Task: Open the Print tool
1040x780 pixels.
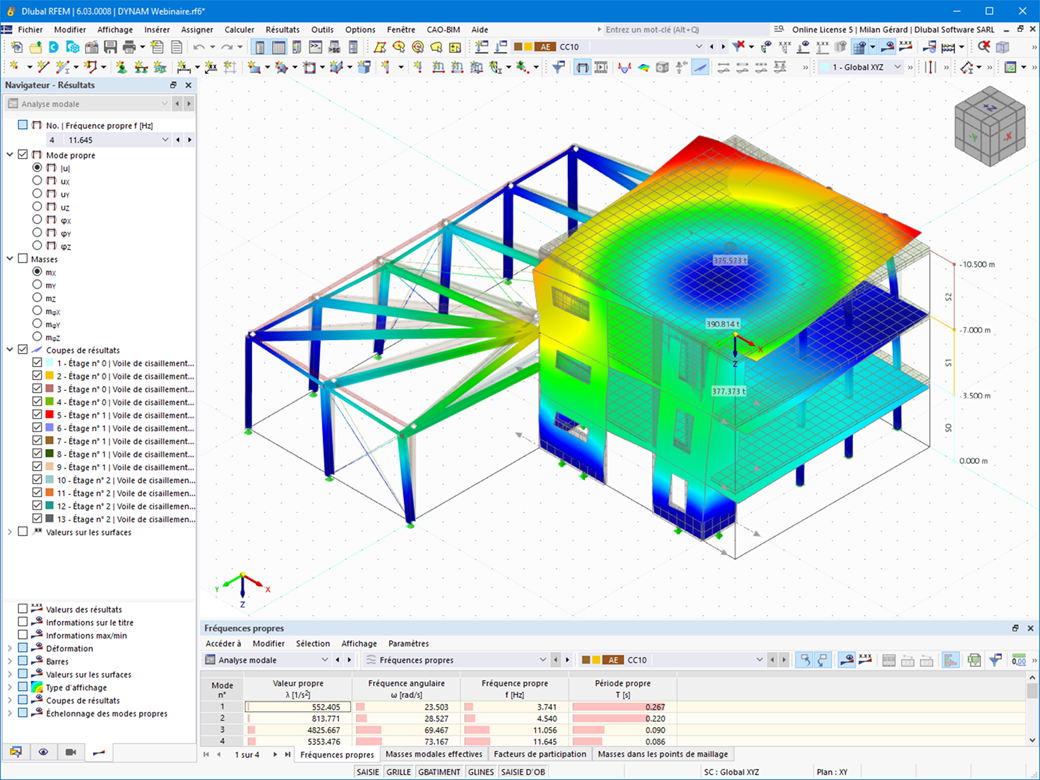Action: coord(127,46)
